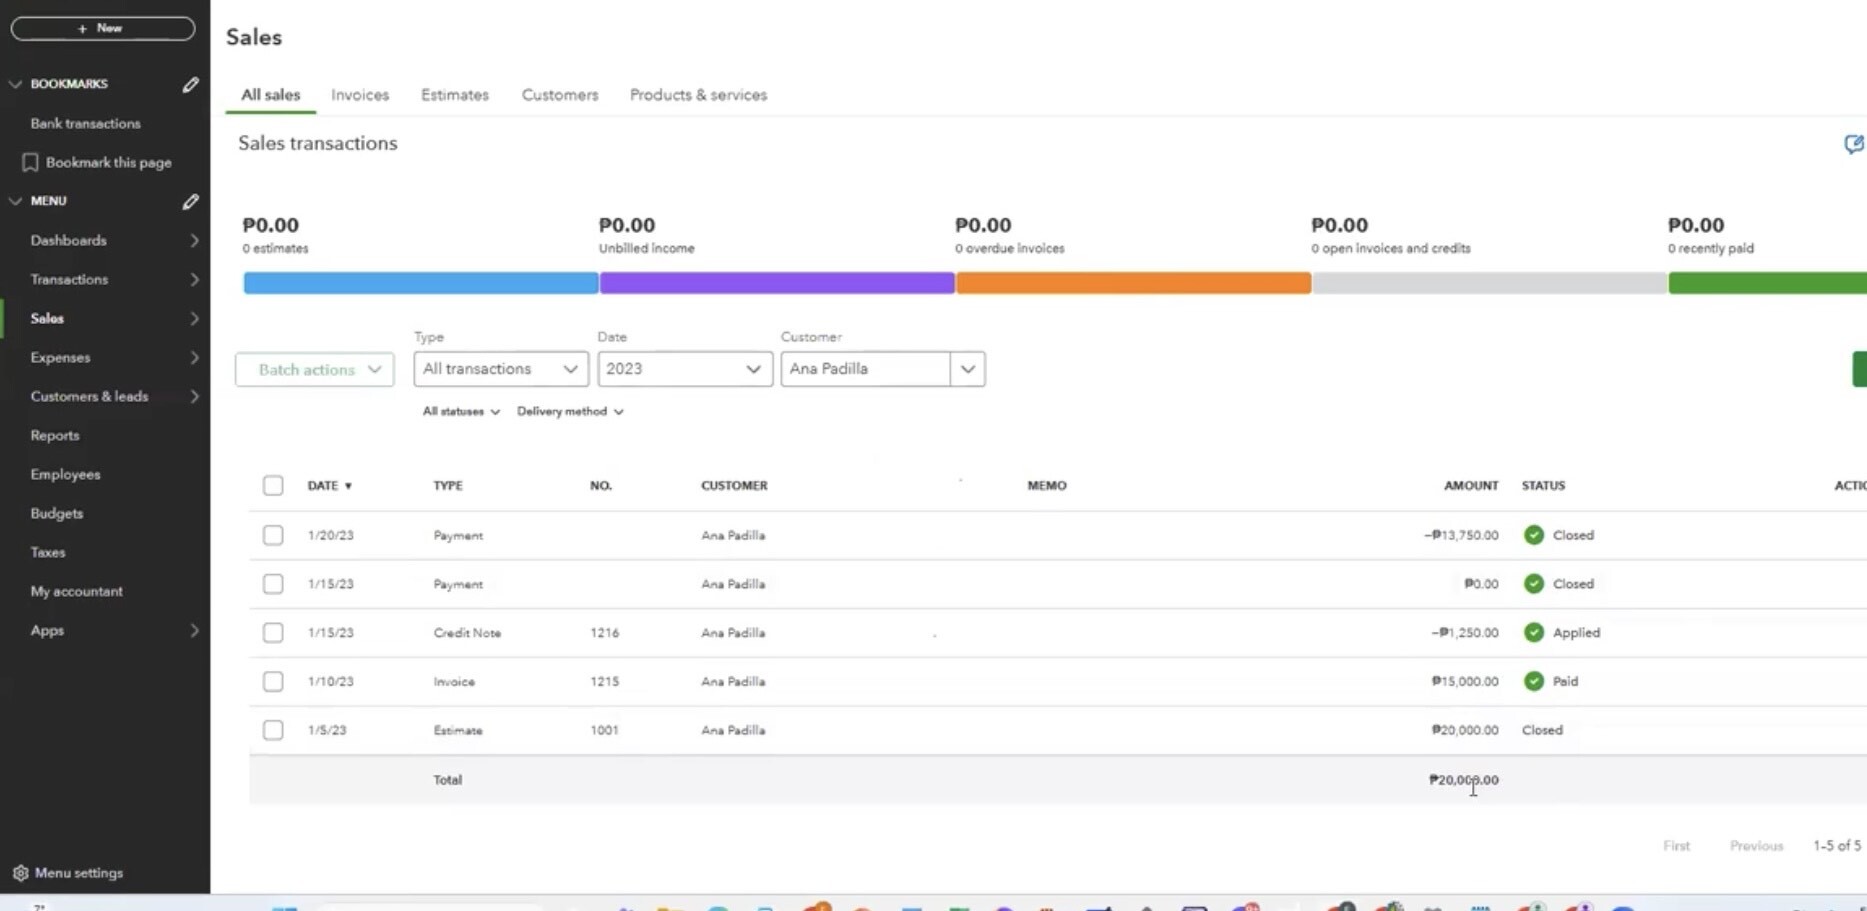Click the green check icon on the ₱0.00 payment row
The image size is (1867, 911).
1533,584
